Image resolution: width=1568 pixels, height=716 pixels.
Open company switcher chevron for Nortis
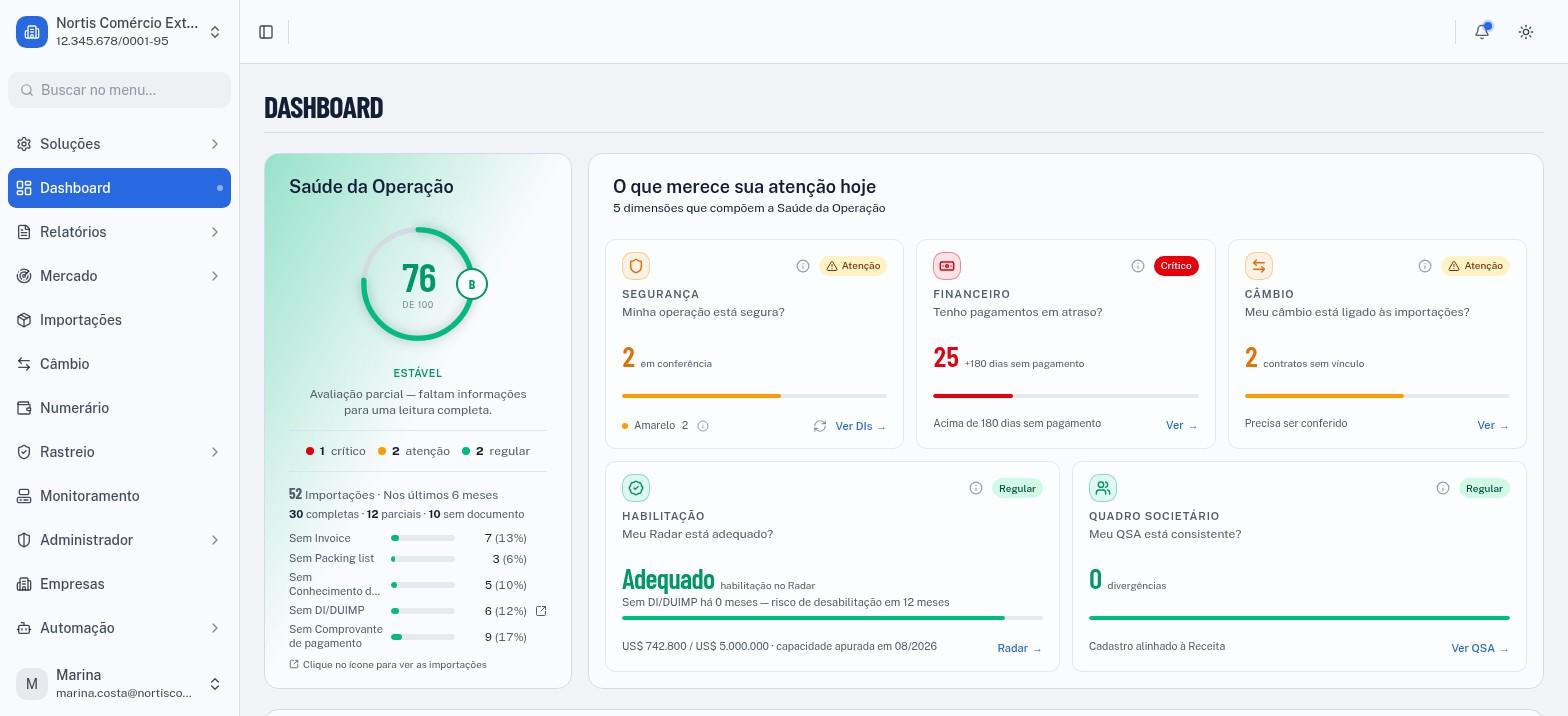click(x=214, y=32)
